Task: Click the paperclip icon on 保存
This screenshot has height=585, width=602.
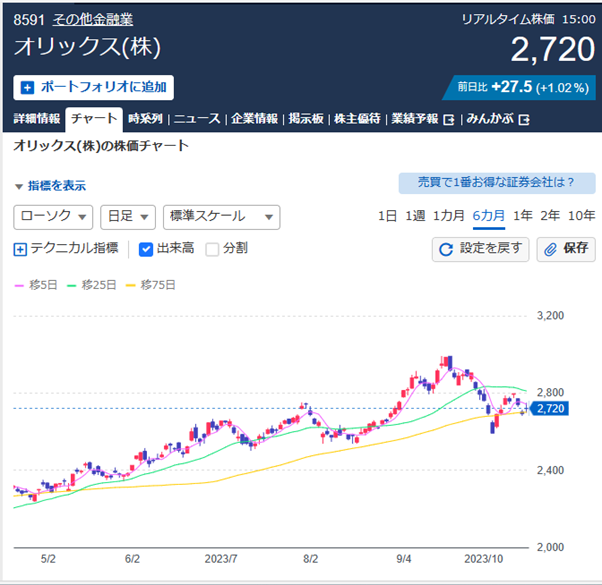Action: pyautogui.click(x=550, y=250)
